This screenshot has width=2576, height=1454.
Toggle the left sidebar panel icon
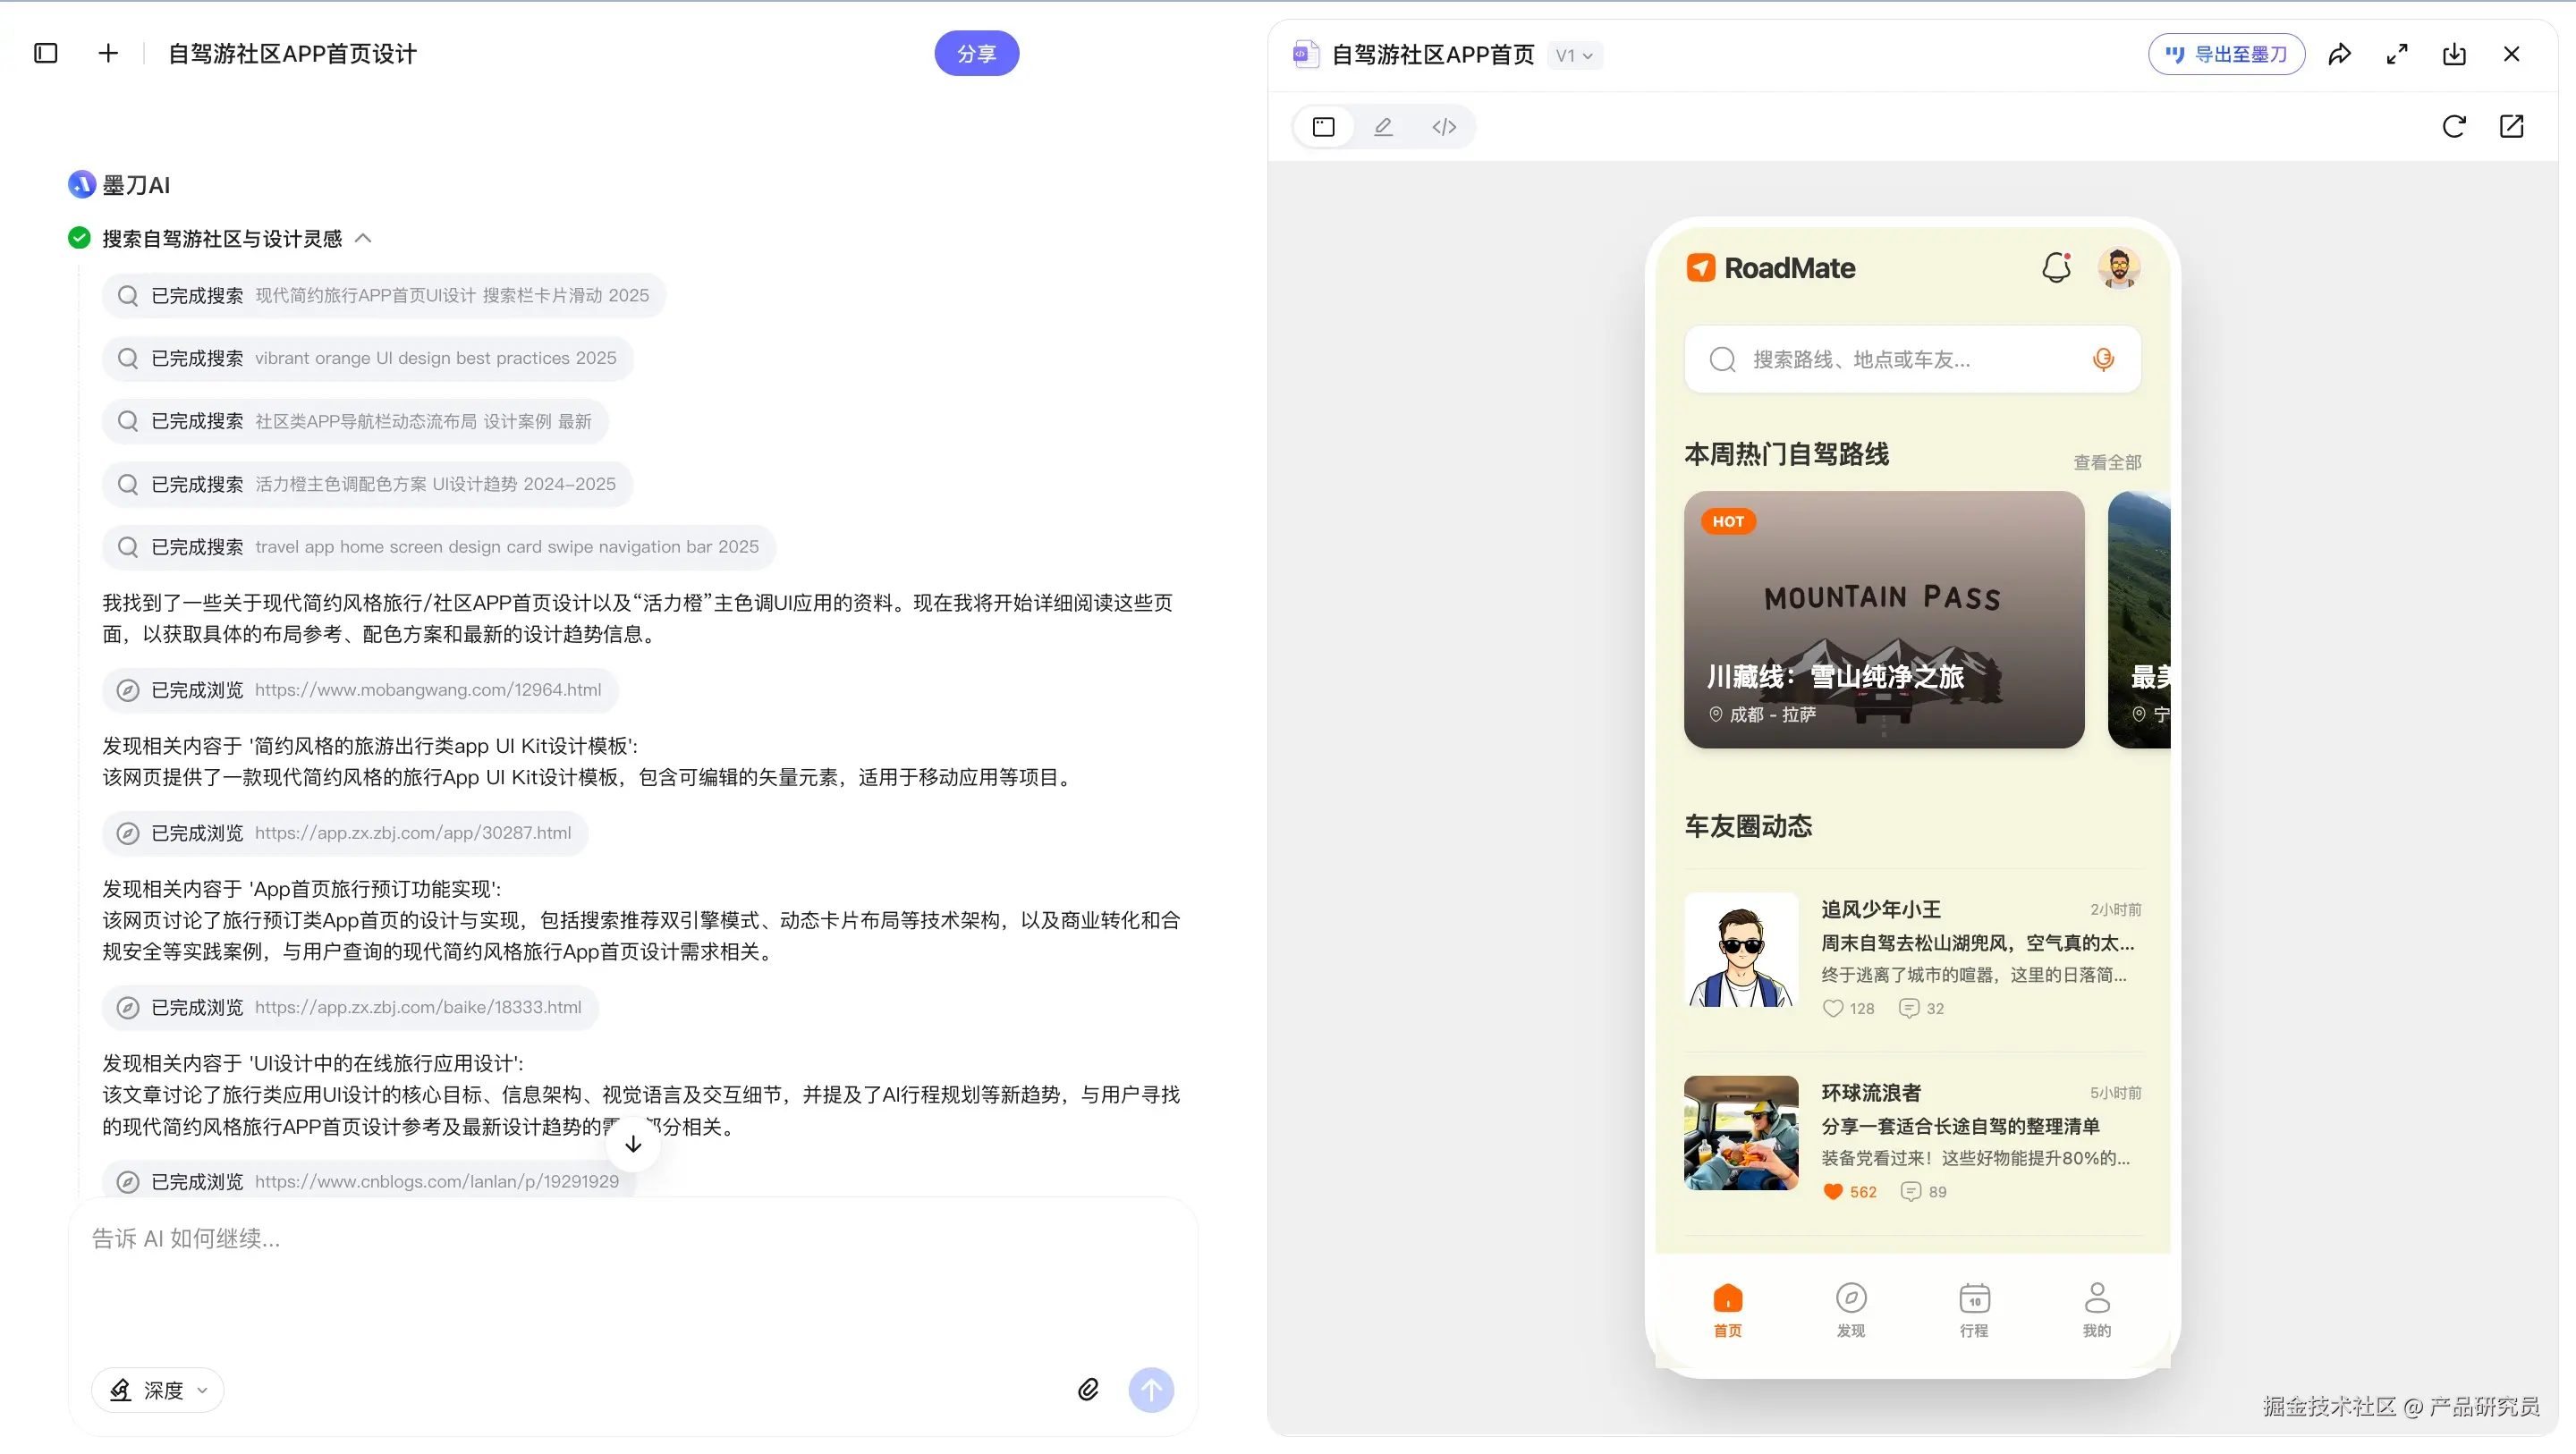tap(46, 53)
